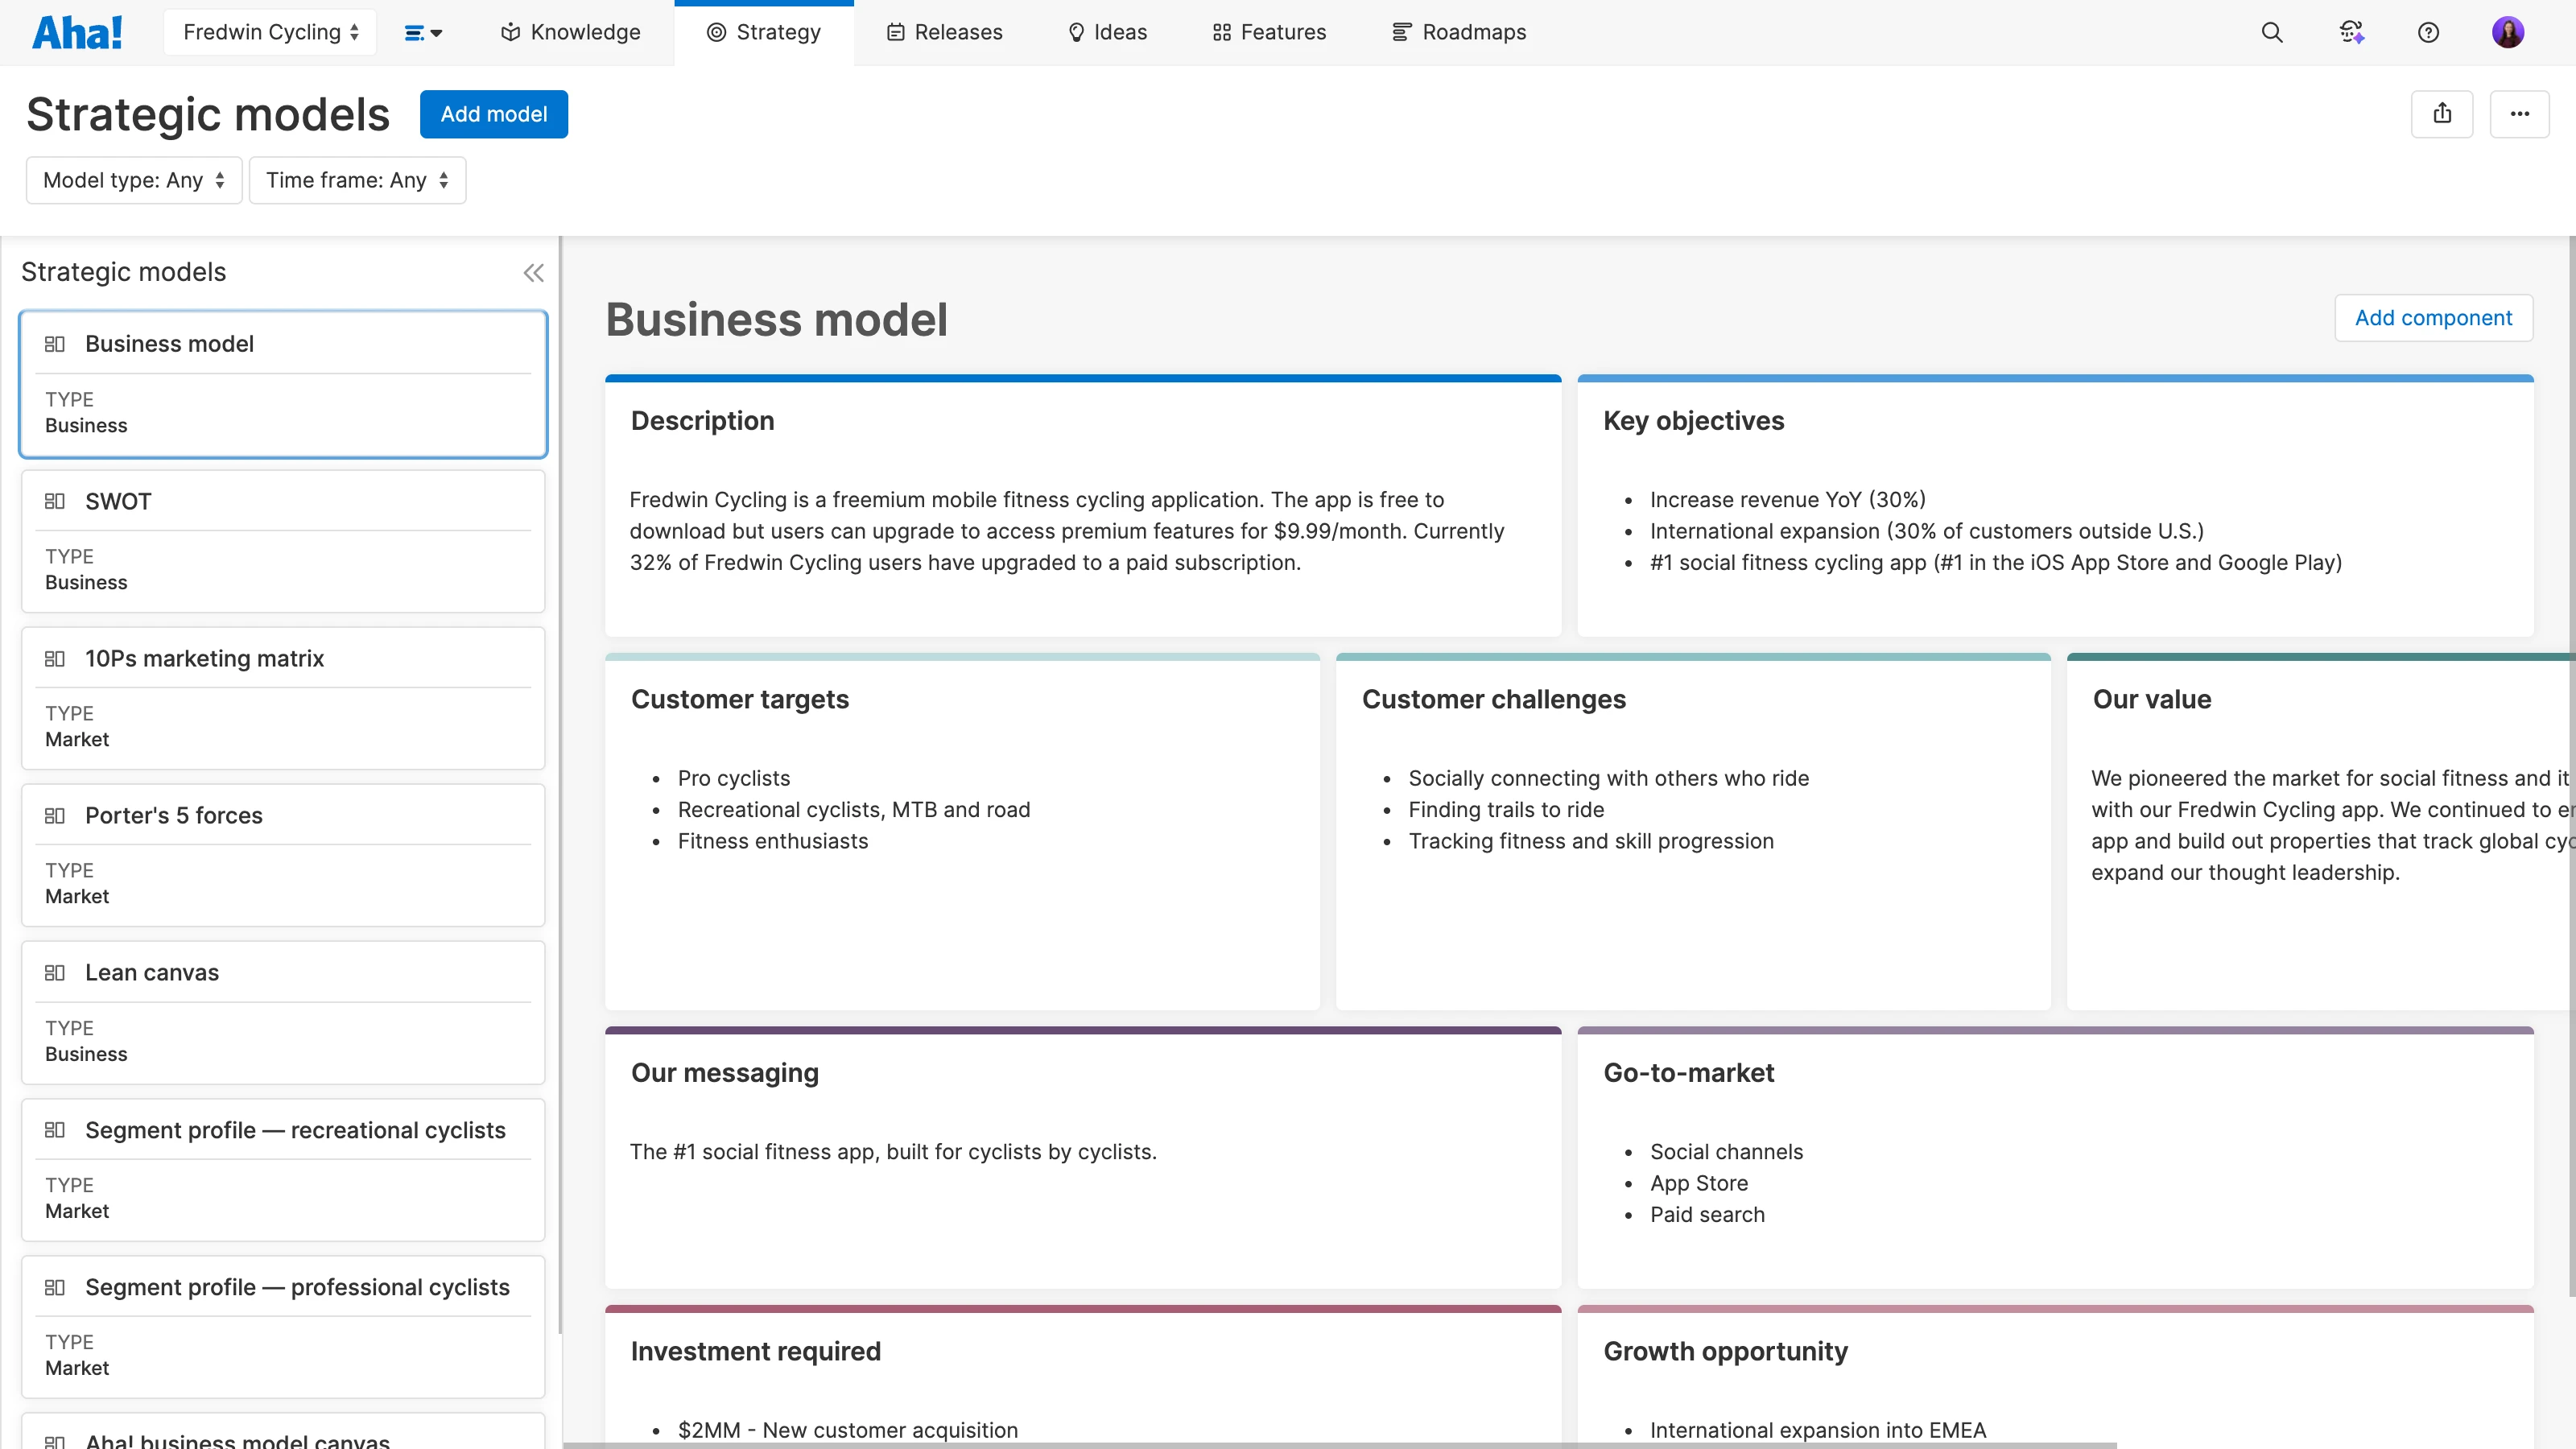The width and height of the screenshot is (2576, 1449).
Task: Click the Key objectives heading
Action: click(x=1693, y=421)
